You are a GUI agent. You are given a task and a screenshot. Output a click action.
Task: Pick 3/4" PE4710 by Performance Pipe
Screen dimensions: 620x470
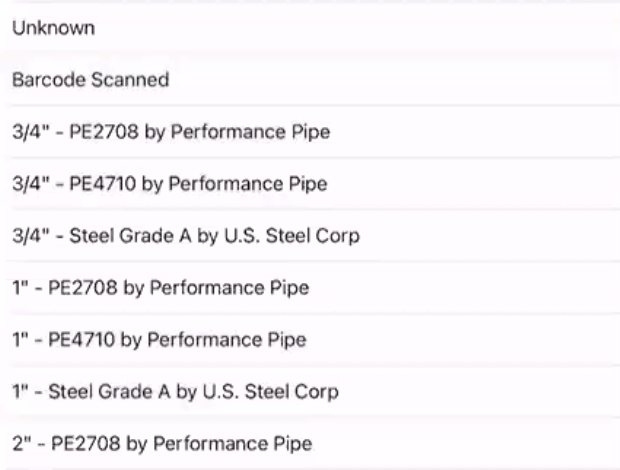(170, 184)
